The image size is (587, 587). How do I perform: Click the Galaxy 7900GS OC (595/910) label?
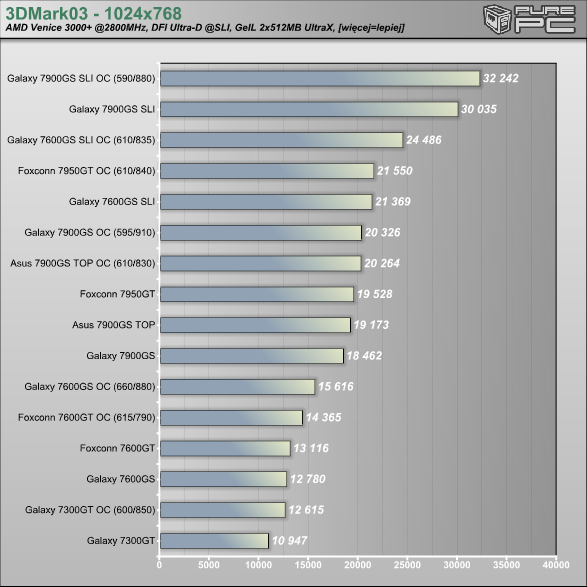tap(90, 232)
